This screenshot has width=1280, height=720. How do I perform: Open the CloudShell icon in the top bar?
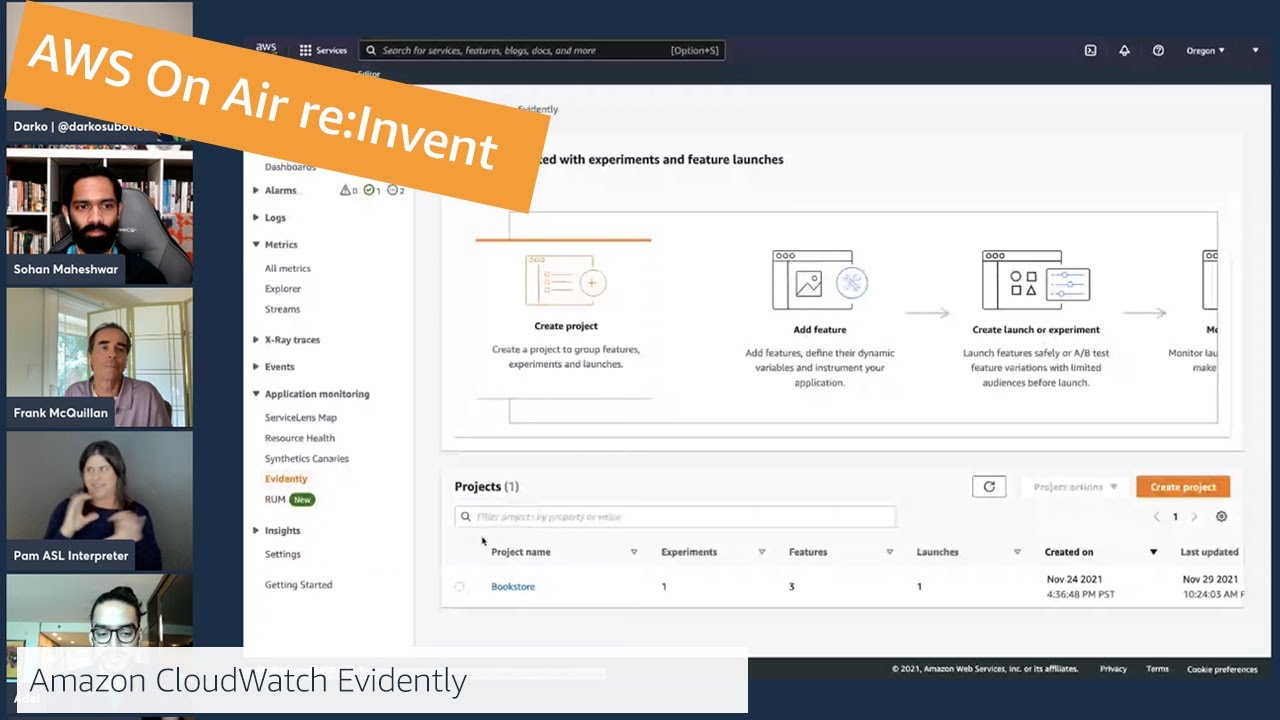pyautogui.click(x=1090, y=50)
